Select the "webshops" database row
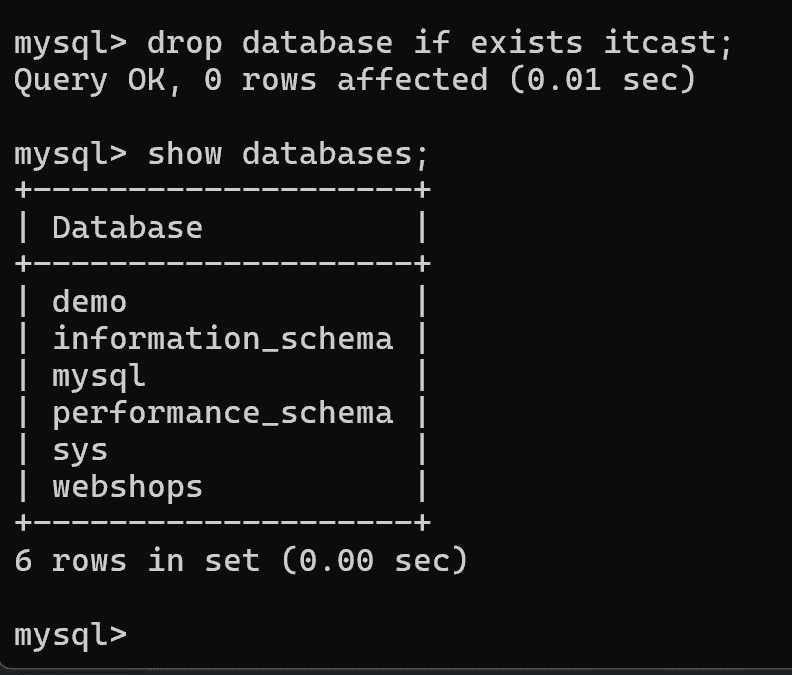 point(127,487)
